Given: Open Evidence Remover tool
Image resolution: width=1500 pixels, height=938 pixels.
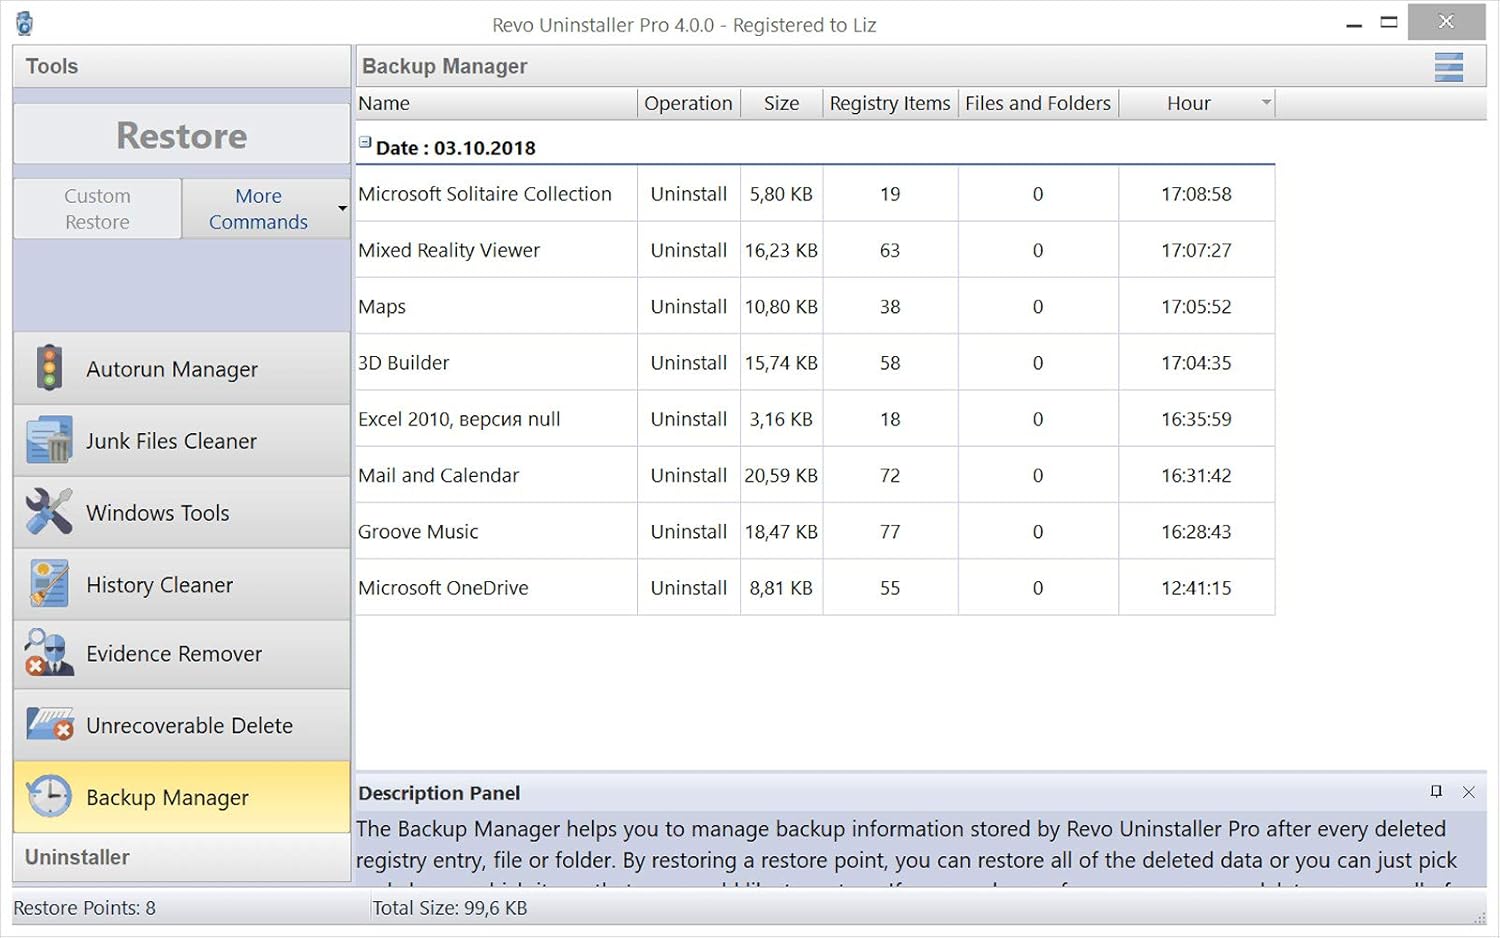Looking at the screenshot, I should [181, 654].
